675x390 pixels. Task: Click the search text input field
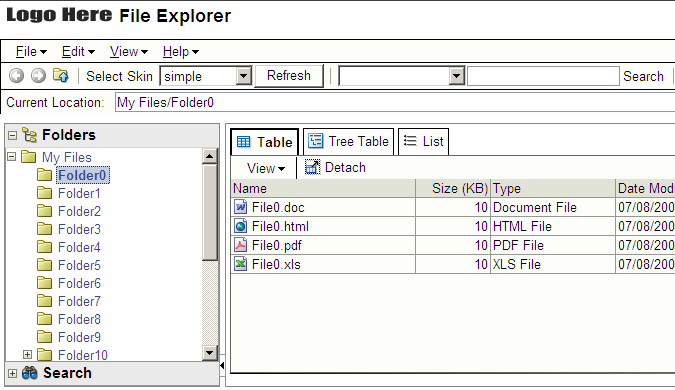click(543, 76)
